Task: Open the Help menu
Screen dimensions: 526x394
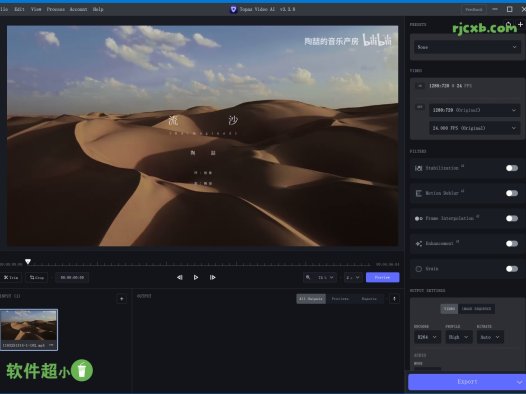Action: [x=98, y=9]
